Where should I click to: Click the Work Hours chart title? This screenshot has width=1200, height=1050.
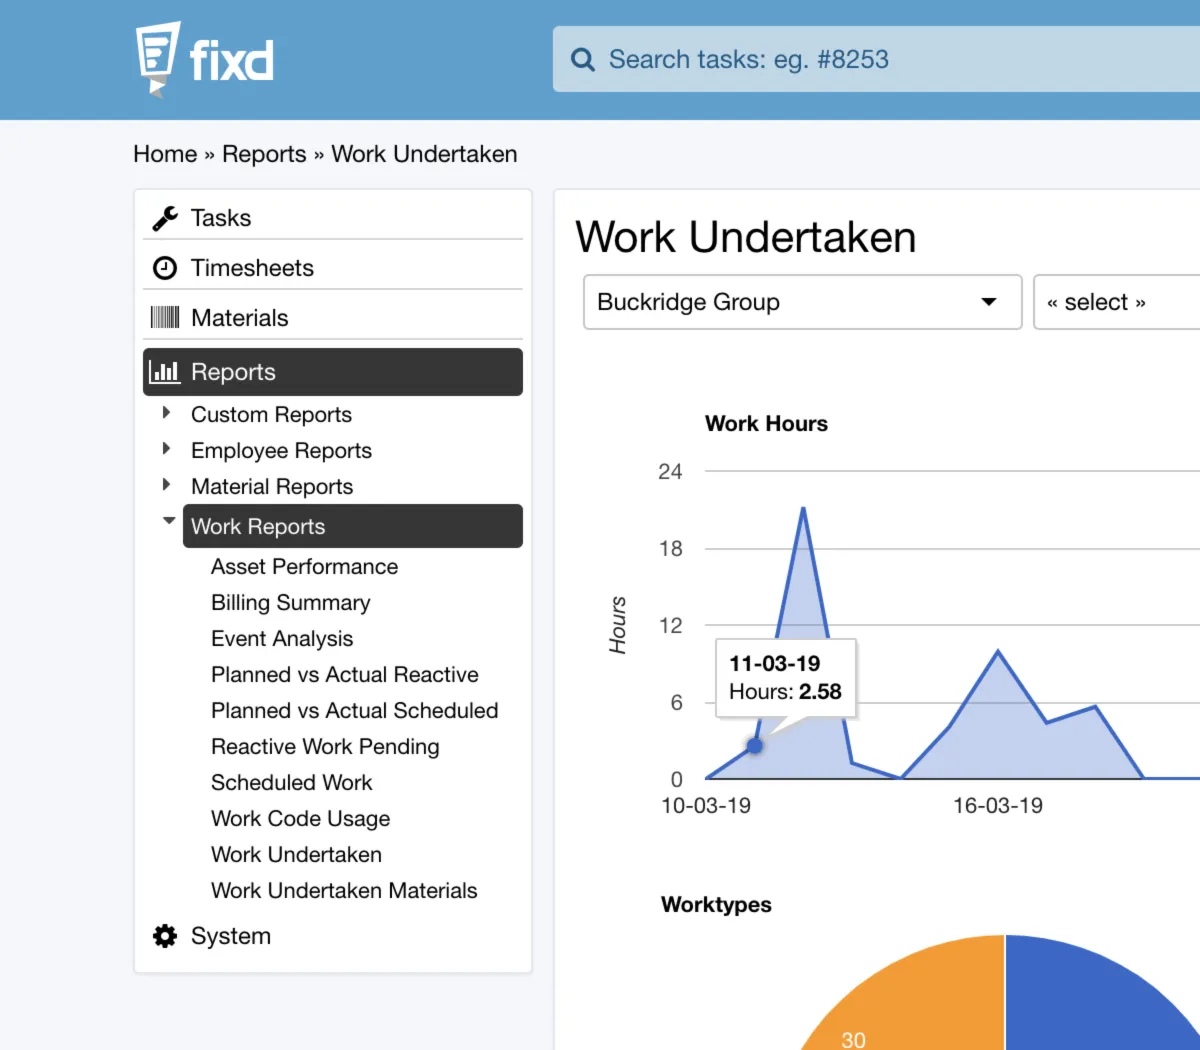(766, 423)
